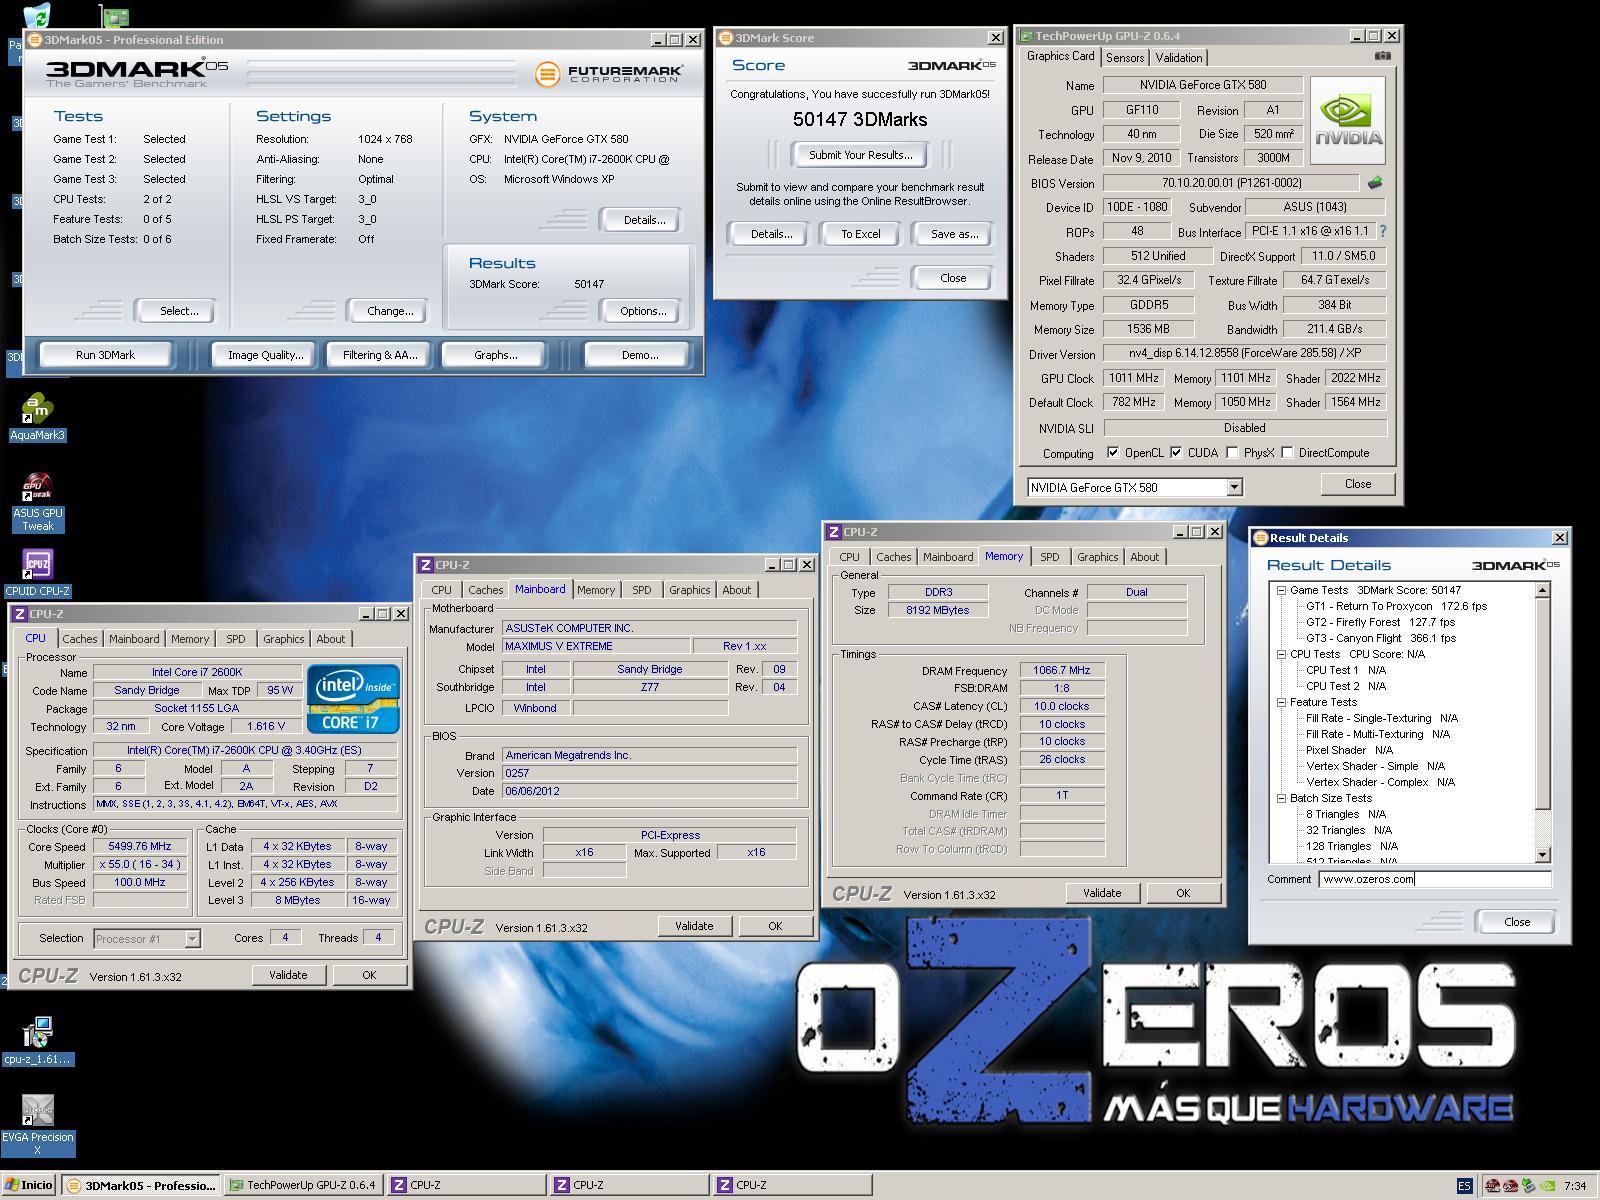Click Submit Your Results button
The width and height of the screenshot is (1600, 1200).
point(860,155)
